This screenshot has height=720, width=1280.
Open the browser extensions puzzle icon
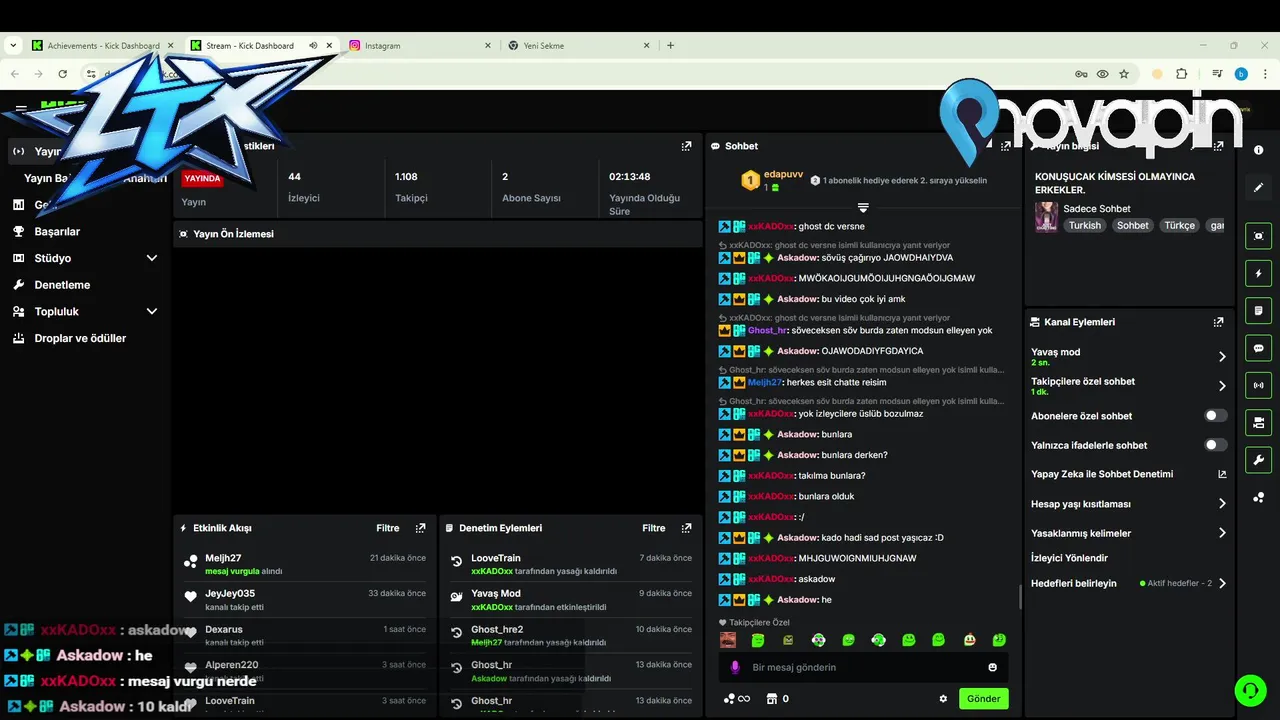(x=1182, y=74)
